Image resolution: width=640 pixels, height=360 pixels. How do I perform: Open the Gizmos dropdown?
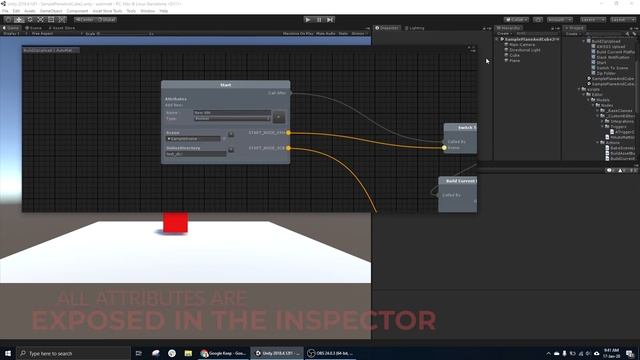(x=359, y=33)
